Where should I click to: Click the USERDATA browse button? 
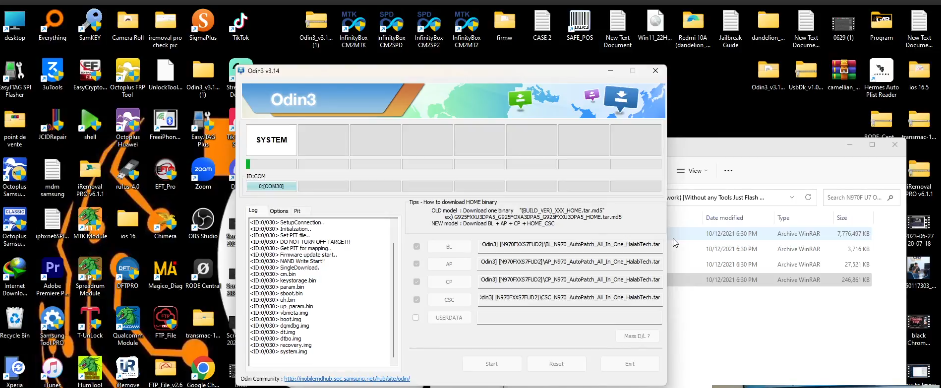coord(449,317)
